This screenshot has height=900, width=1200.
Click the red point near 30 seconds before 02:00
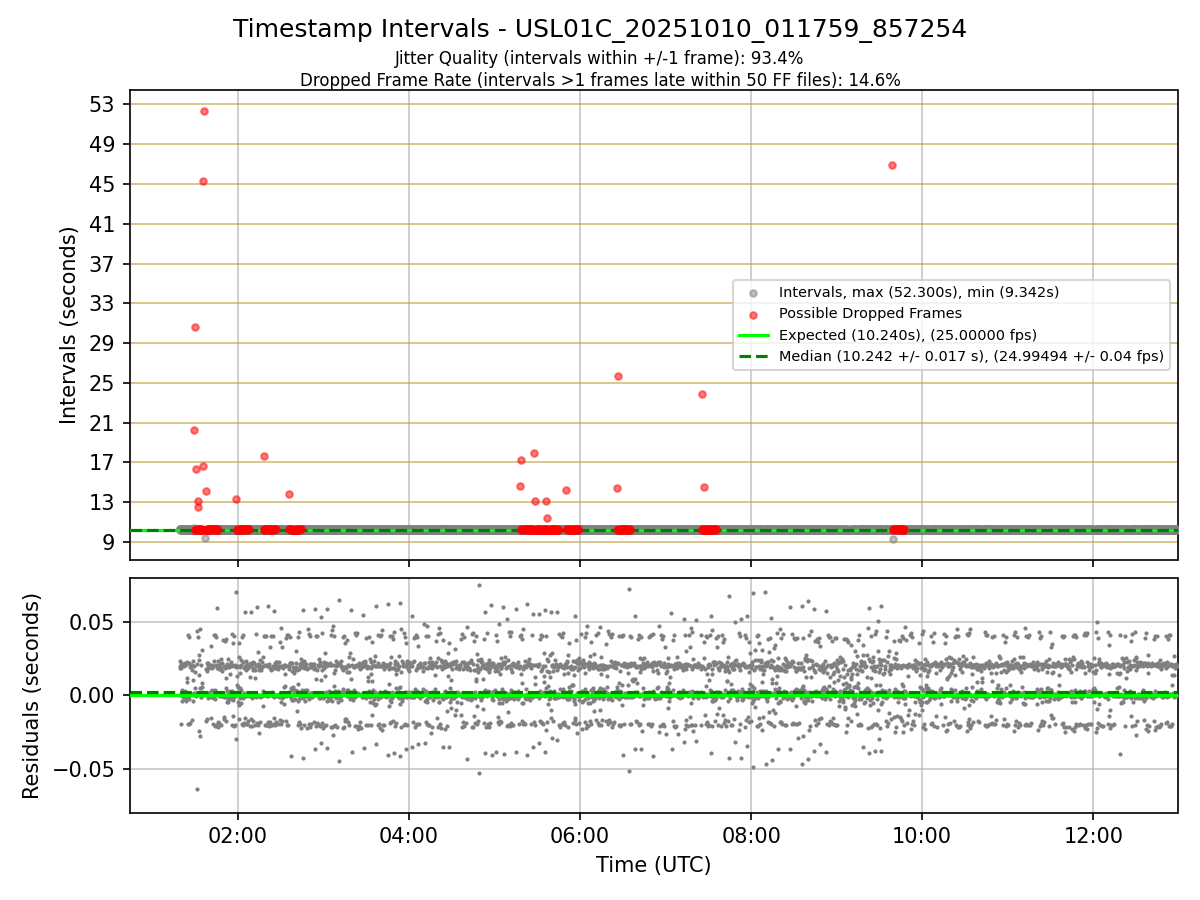click(x=195, y=327)
